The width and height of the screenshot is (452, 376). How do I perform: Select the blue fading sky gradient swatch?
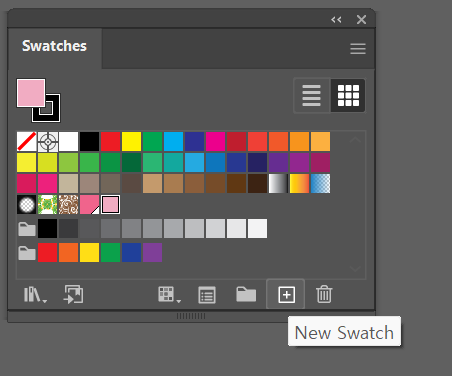pyautogui.click(x=321, y=183)
